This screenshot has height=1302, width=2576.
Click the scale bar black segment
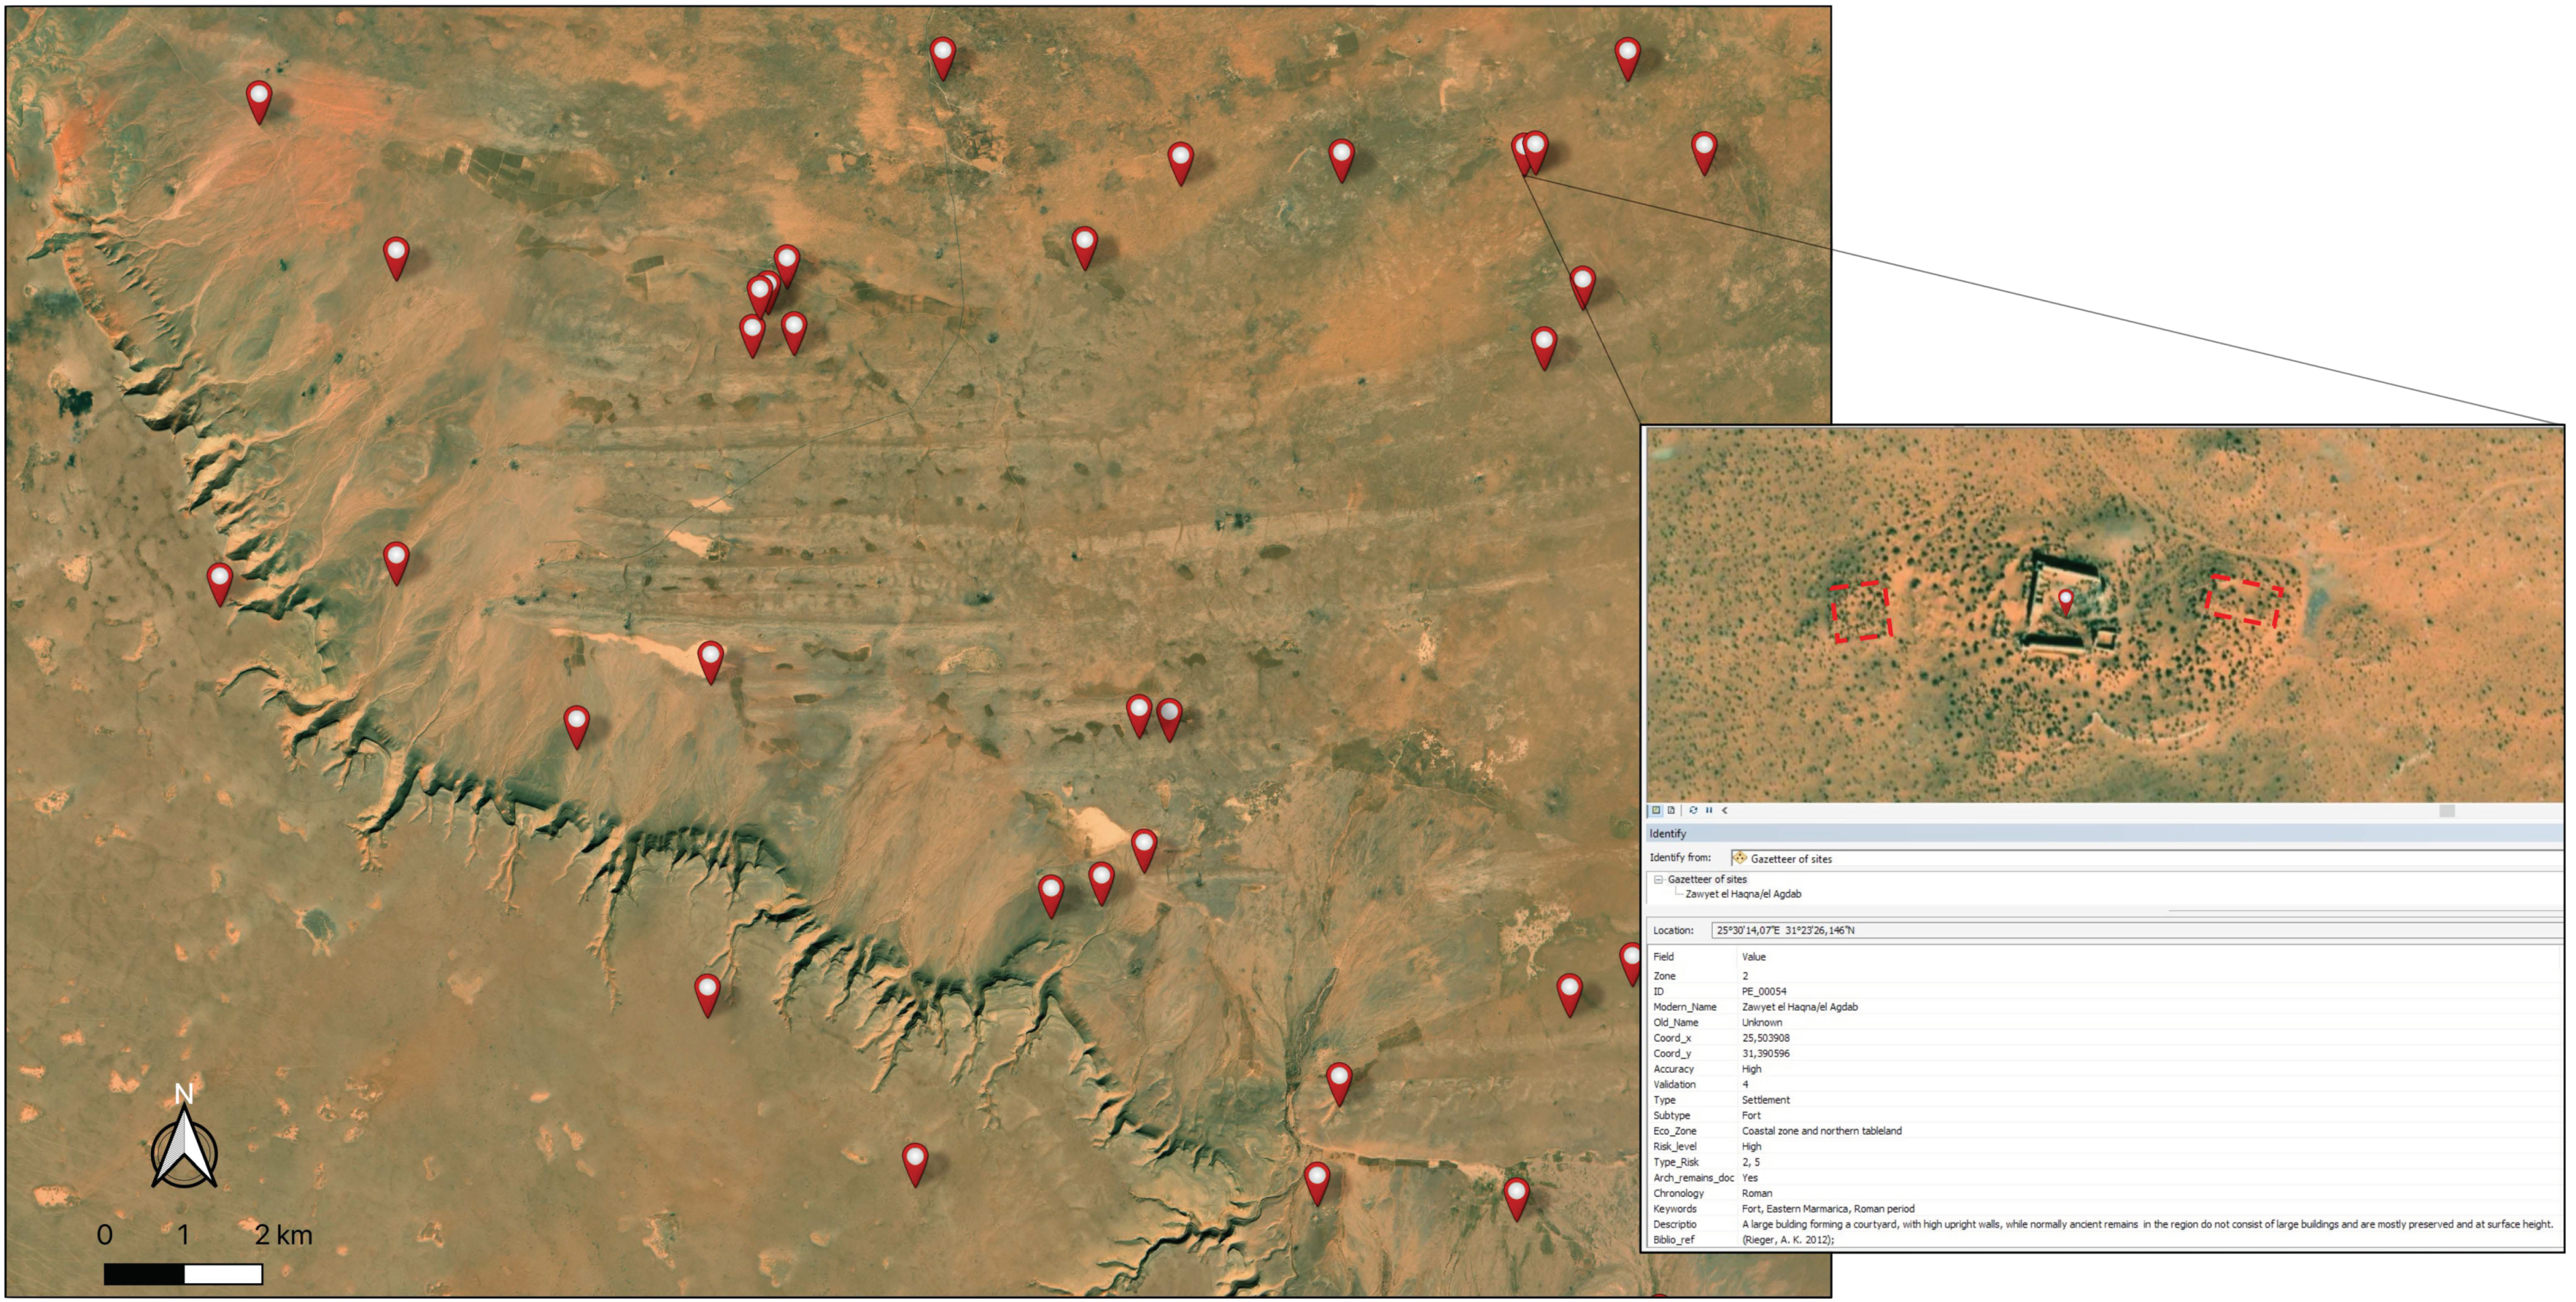pyautogui.click(x=144, y=1274)
